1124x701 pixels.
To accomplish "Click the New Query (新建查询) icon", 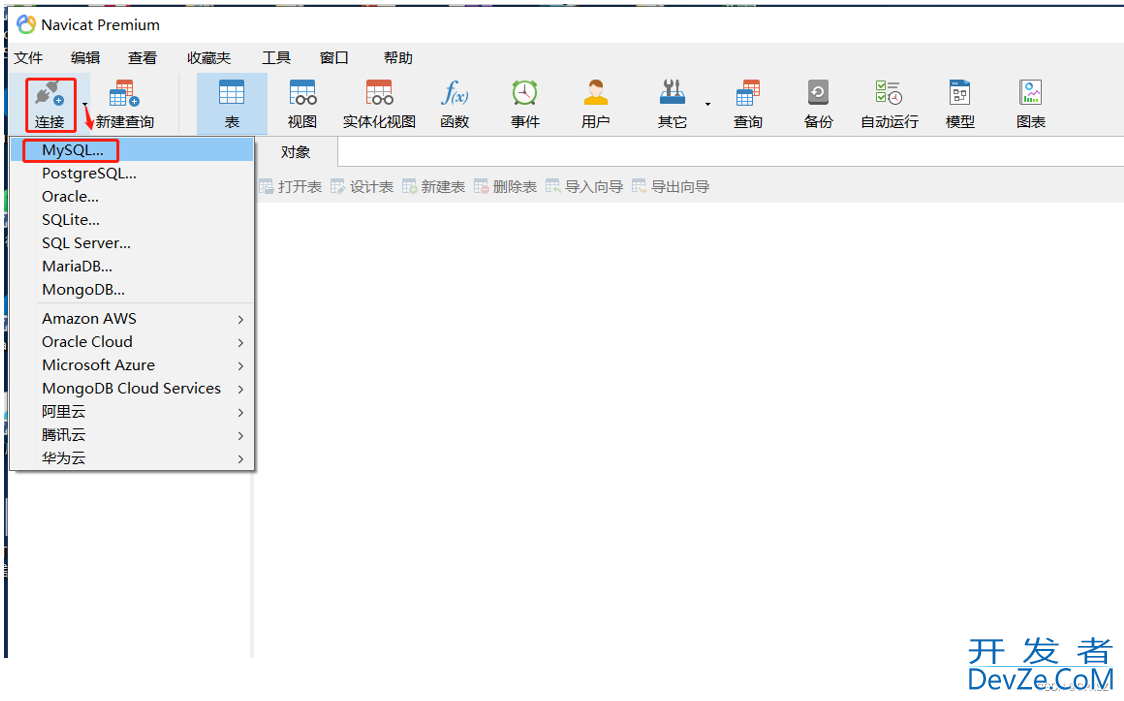I will pos(124,94).
